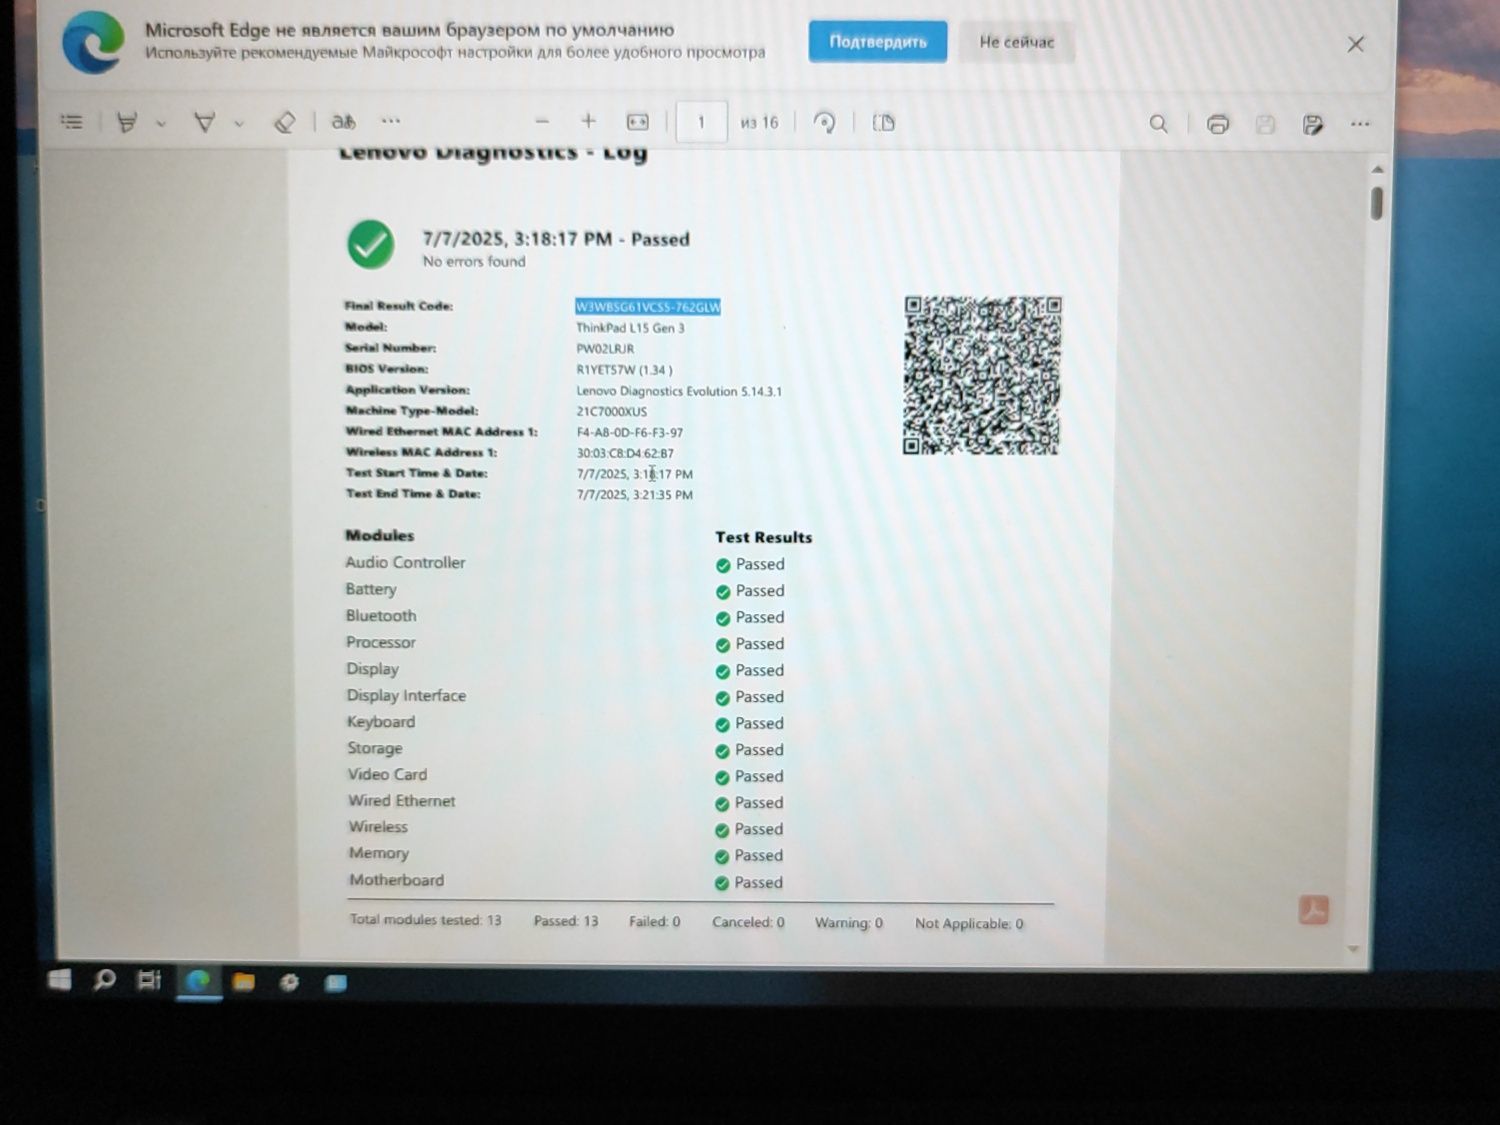Print the PDF document

(x=1217, y=124)
